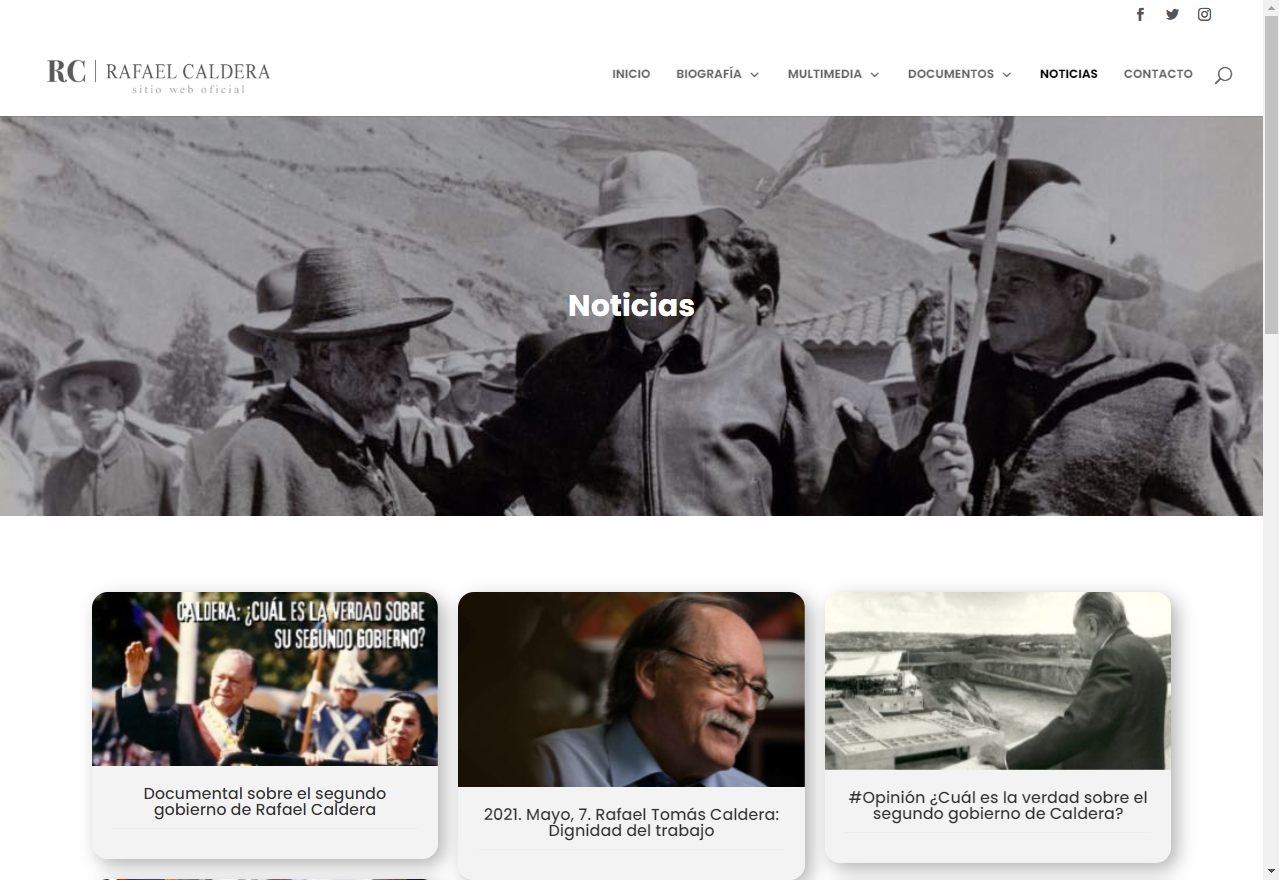1279x880 pixels.
Task: Click the Caldera documentary thumbnail image
Action: point(265,679)
